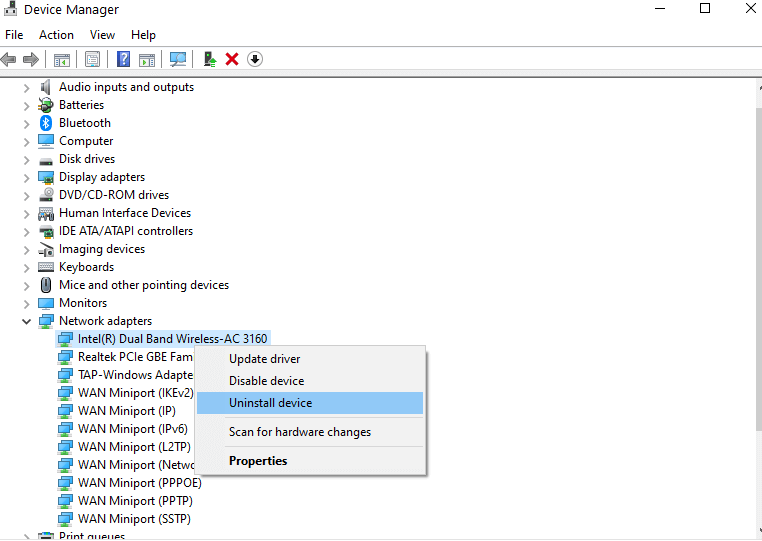Select WAN Miniport (PPTP)
This screenshot has height=541, width=762.
pyautogui.click(x=135, y=501)
